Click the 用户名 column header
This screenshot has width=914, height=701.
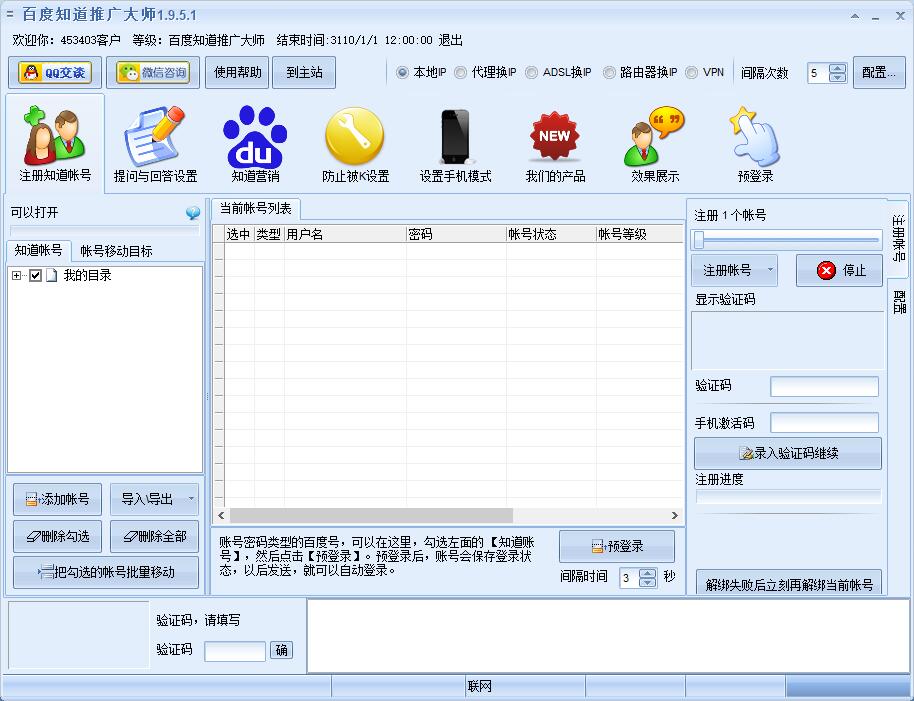[345, 234]
